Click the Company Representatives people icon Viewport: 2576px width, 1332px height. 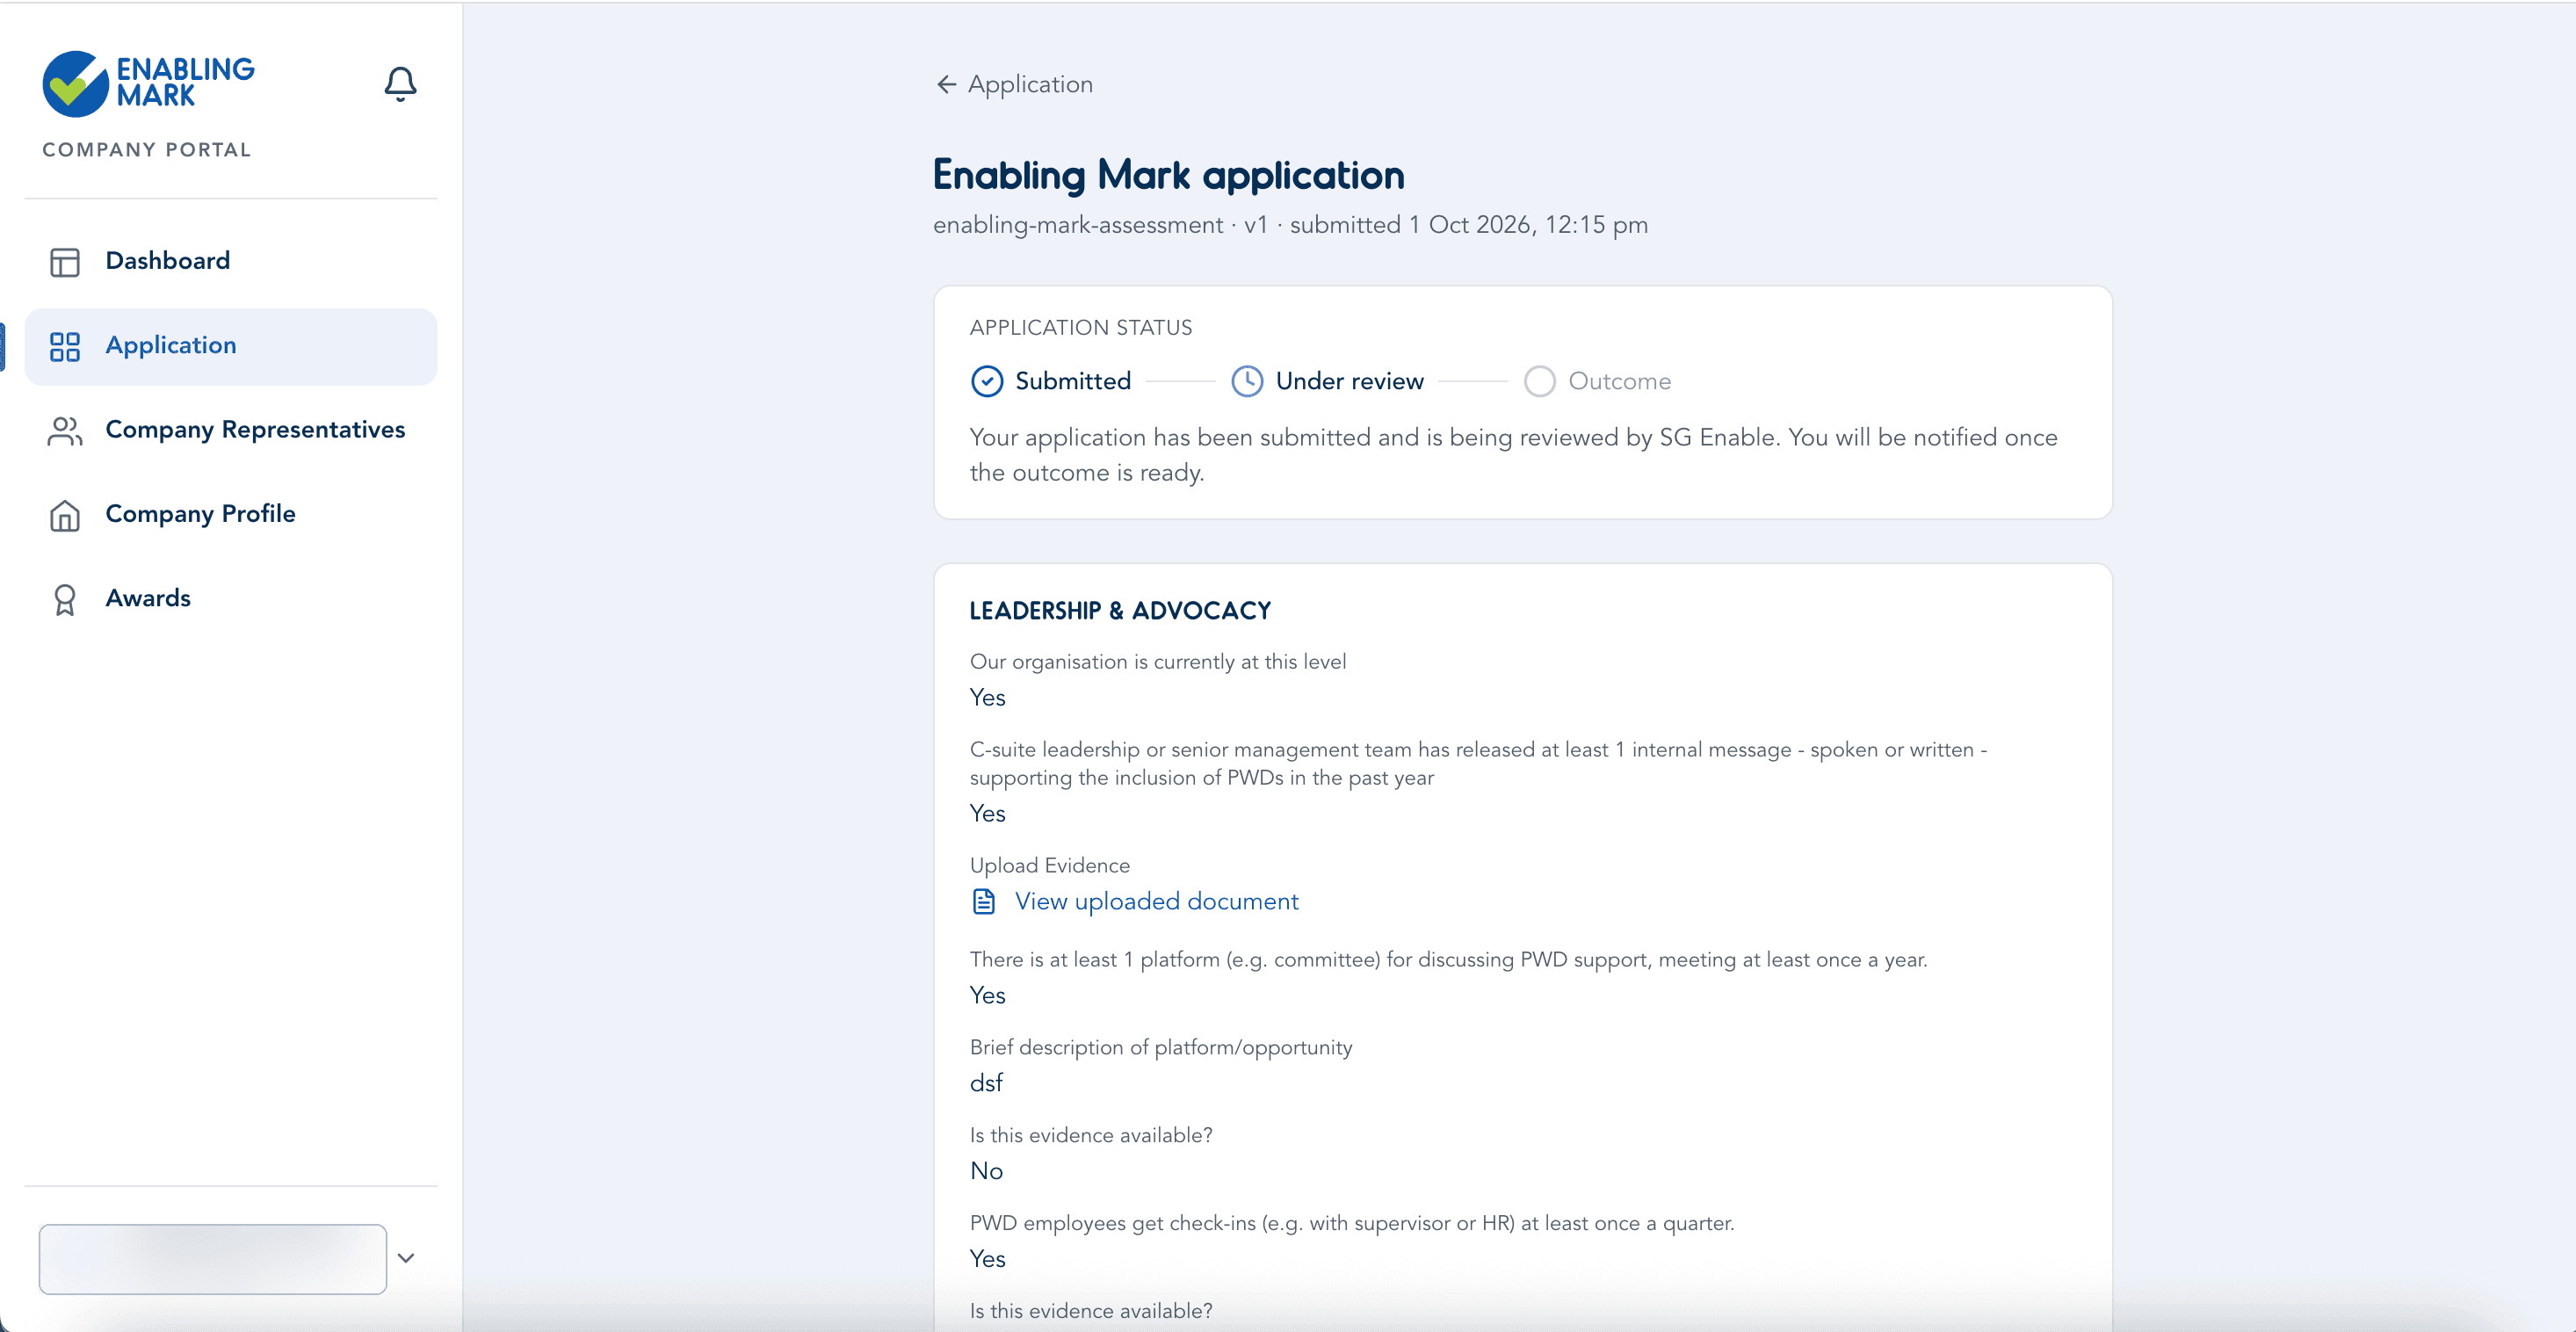tap(65, 431)
